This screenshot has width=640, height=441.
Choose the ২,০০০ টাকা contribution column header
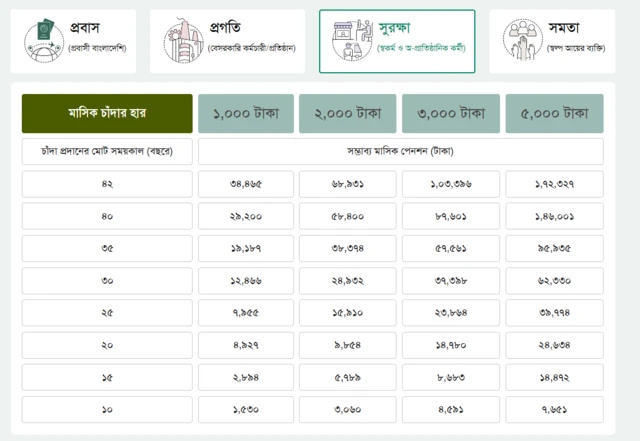coord(348,114)
